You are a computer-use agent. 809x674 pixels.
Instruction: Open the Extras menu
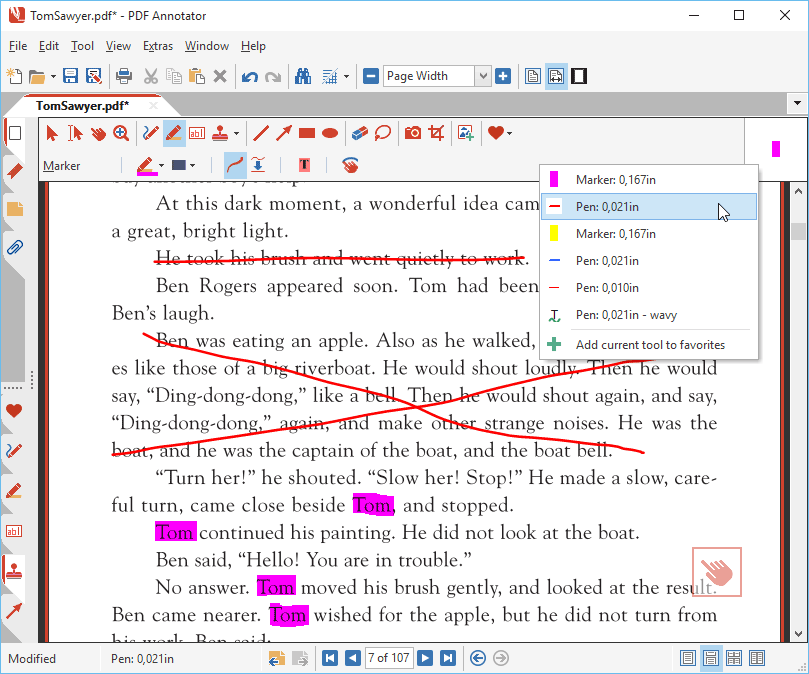(158, 46)
